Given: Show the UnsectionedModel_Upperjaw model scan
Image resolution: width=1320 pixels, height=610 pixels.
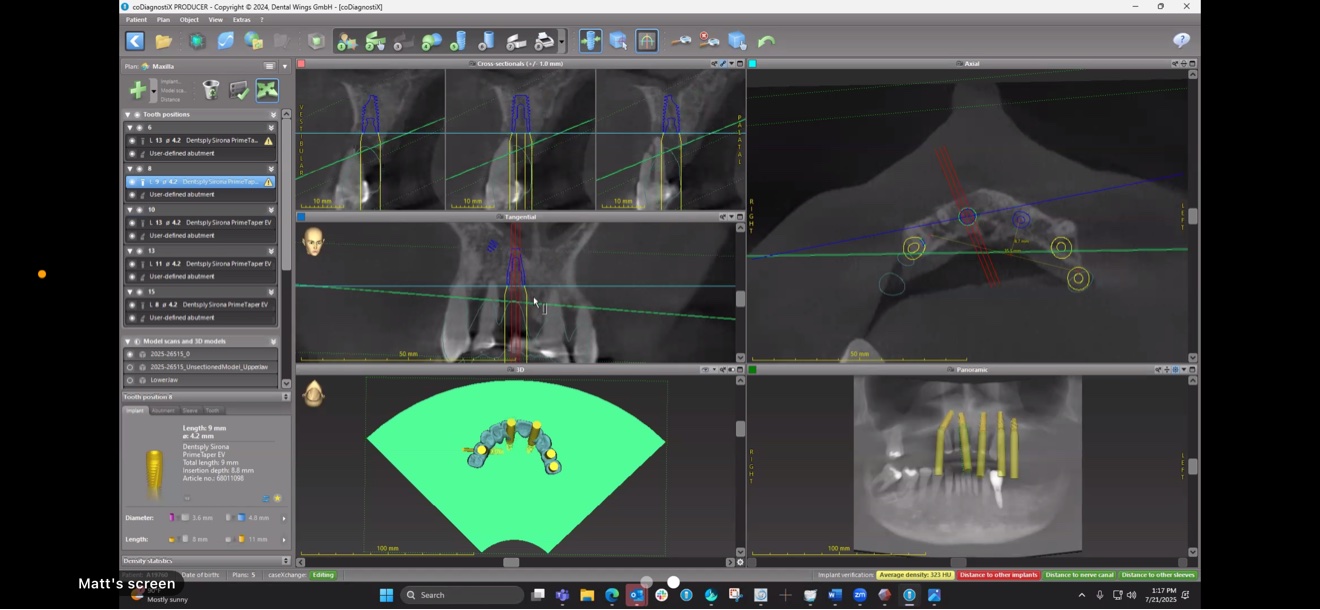Looking at the screenshot, I should click(130, 367).
